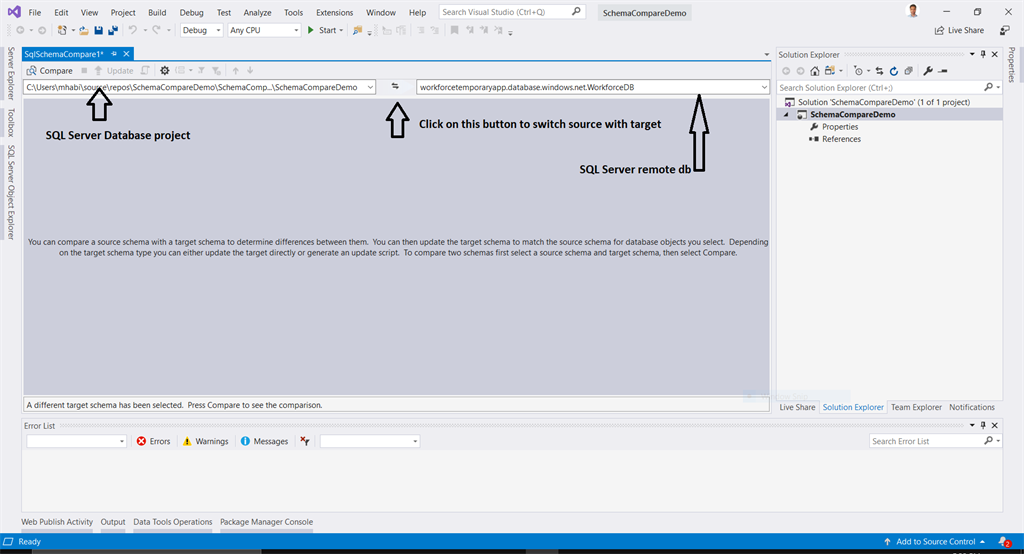Open schema compare options gear
Viewport: 1024px width, 554px height.
165,71
